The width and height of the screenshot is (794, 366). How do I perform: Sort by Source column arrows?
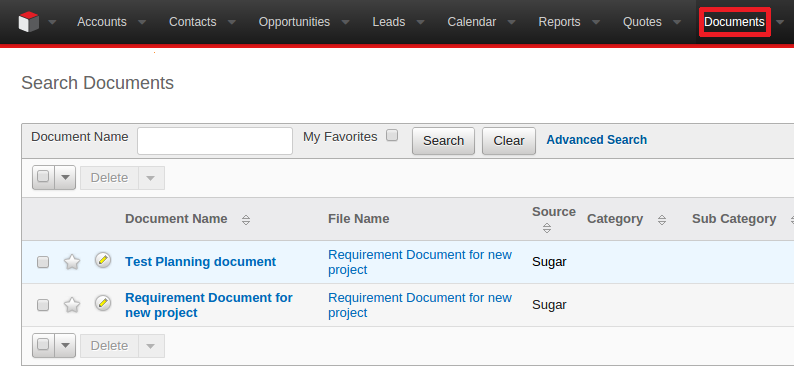tap(546, 228)
